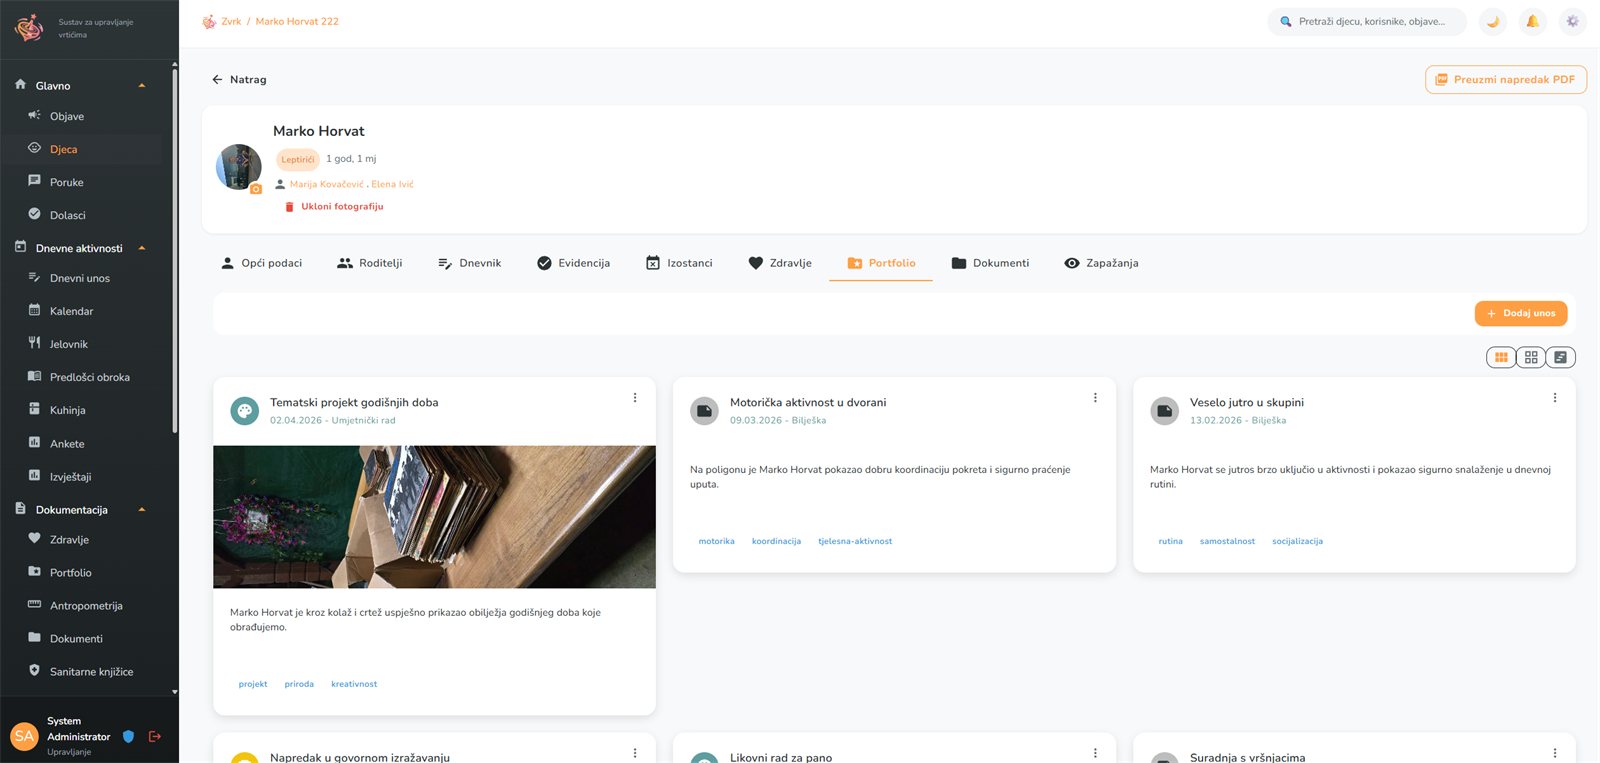Screen dimensions: 1600x763
Task: Select large grid view toggle
Action: (1531, 357)
